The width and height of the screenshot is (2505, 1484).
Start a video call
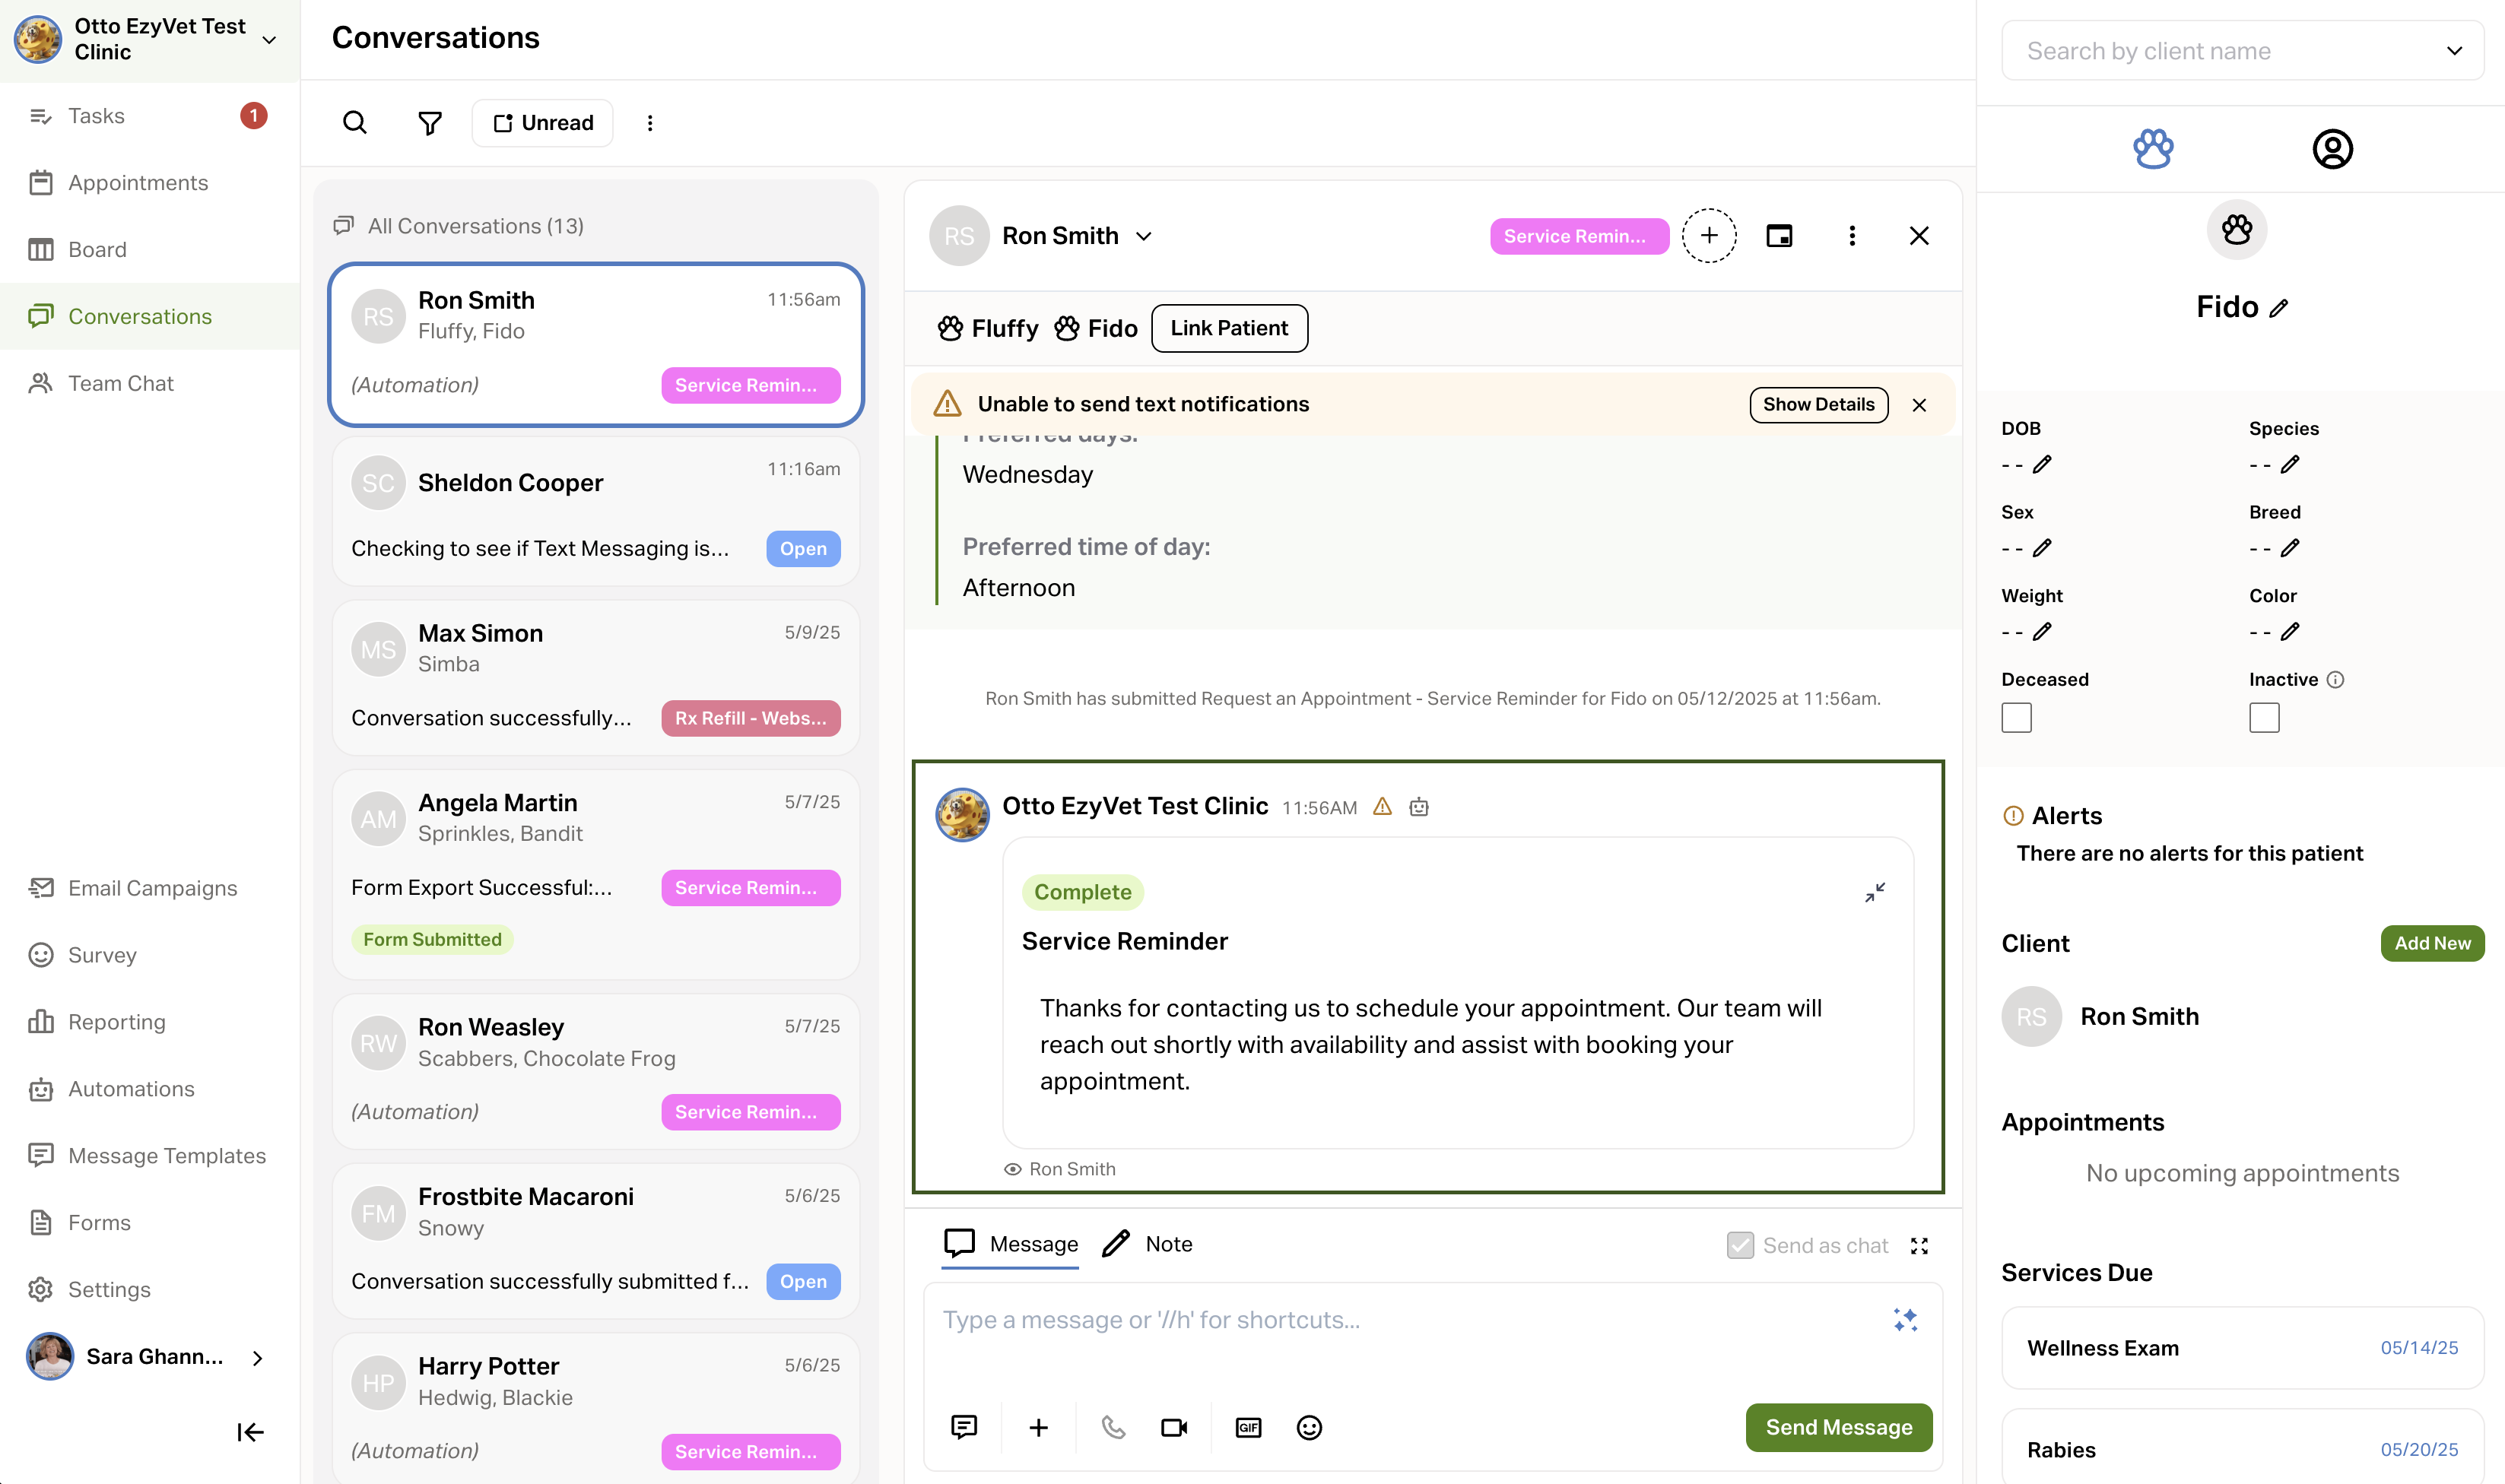point(1174,1427)
